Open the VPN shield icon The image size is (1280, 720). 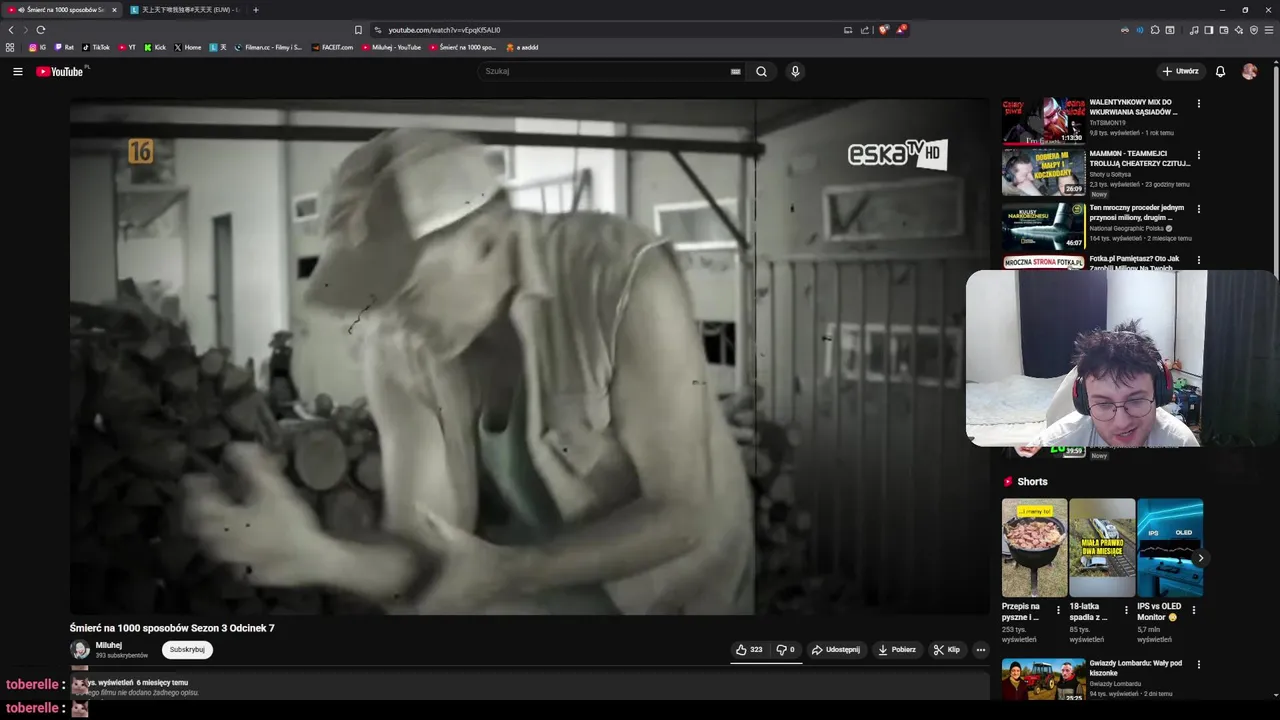point(1254,30)
